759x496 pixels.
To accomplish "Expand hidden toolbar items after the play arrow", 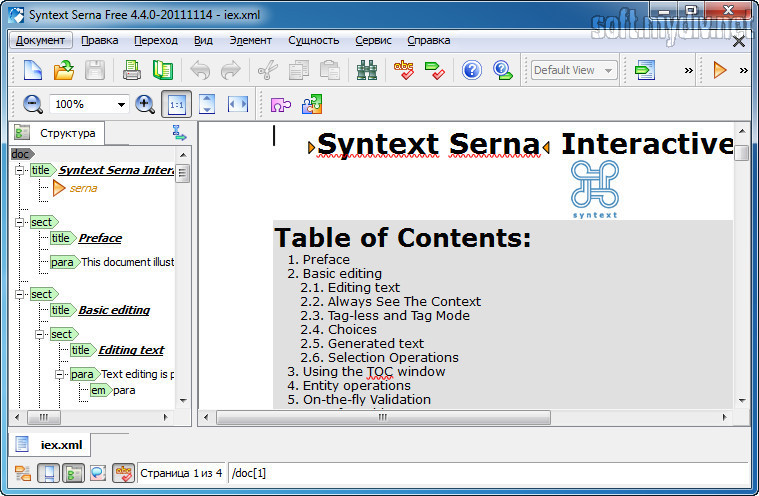I will (x=744, y=71).
